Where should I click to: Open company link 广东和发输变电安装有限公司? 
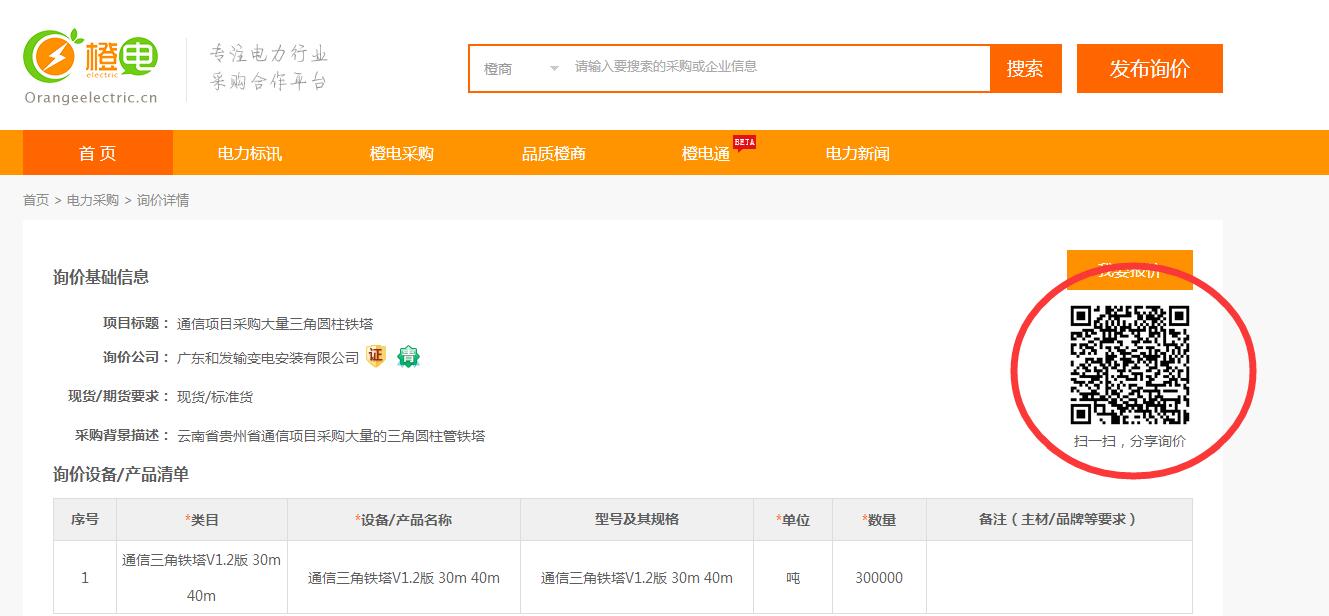coord(268,357)
